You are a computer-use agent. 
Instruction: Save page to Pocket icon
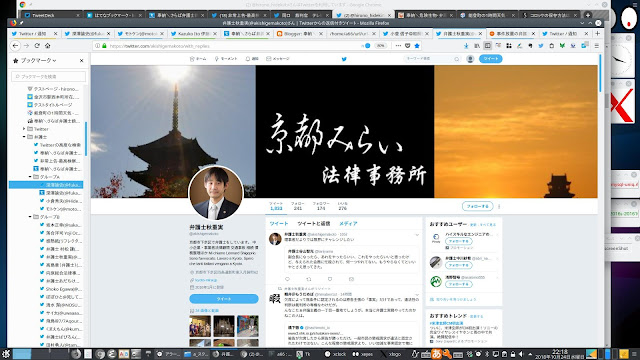click(407, 46)
